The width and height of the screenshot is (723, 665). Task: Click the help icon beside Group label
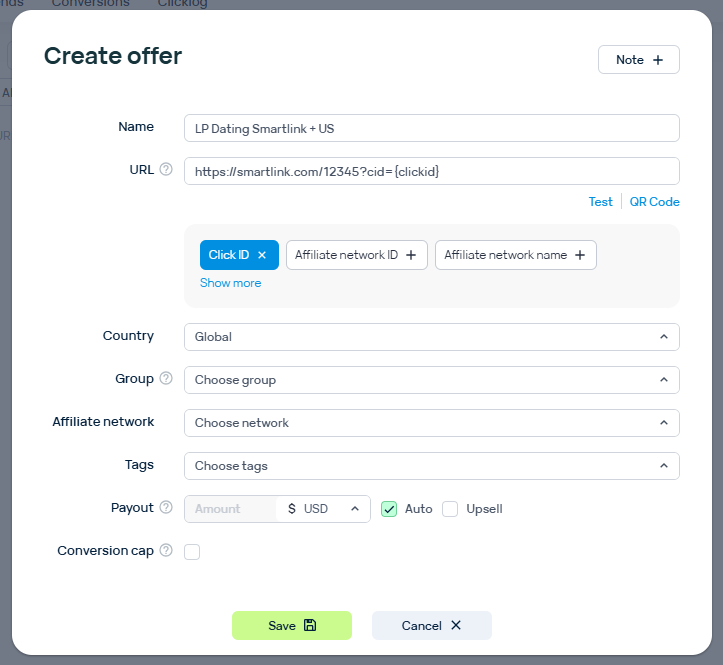click(166, 379)
